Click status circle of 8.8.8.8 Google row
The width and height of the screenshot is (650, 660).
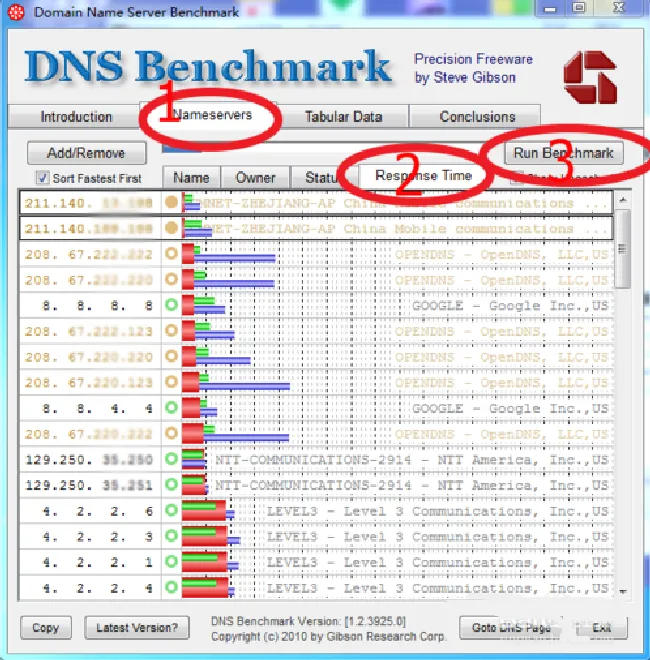[171, 305]
